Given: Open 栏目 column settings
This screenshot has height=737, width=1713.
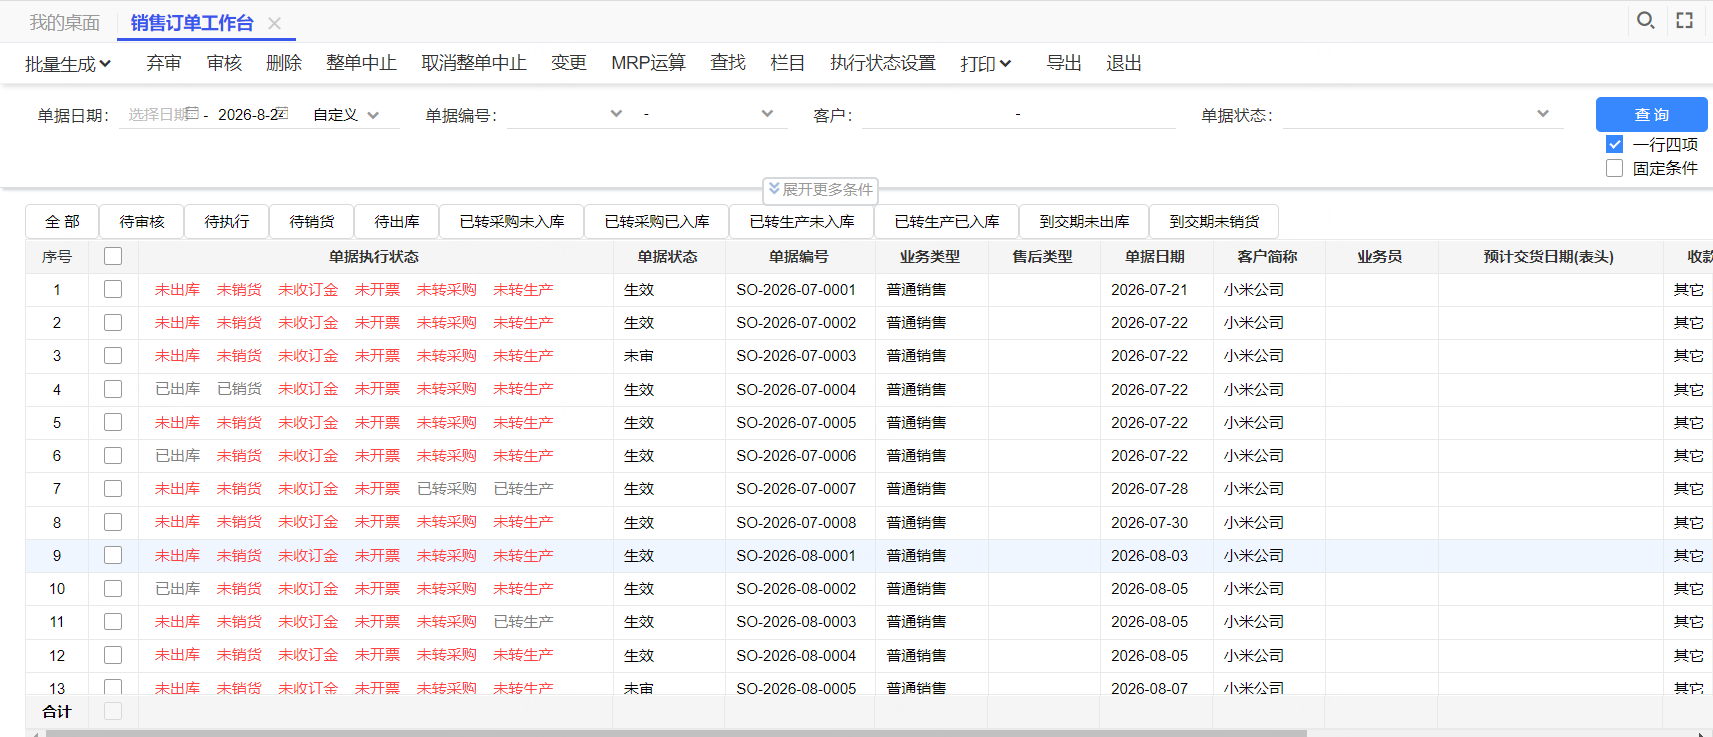Looking at the screenshot, I should (x=788, y=63).
